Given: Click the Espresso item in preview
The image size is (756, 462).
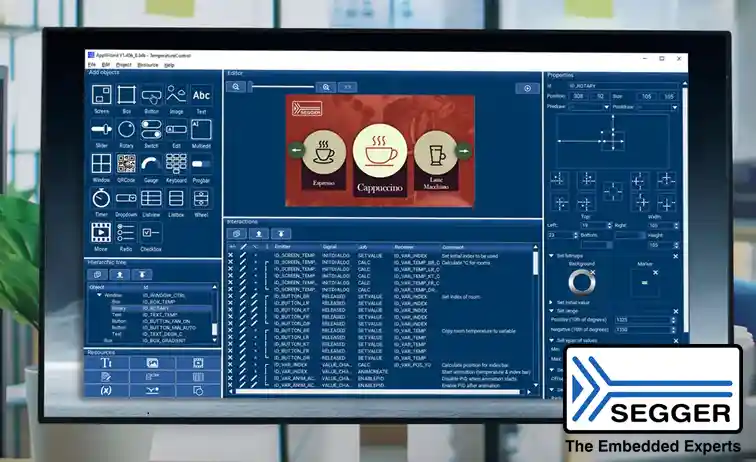Looking at the screenshot, I should [324, 159].
